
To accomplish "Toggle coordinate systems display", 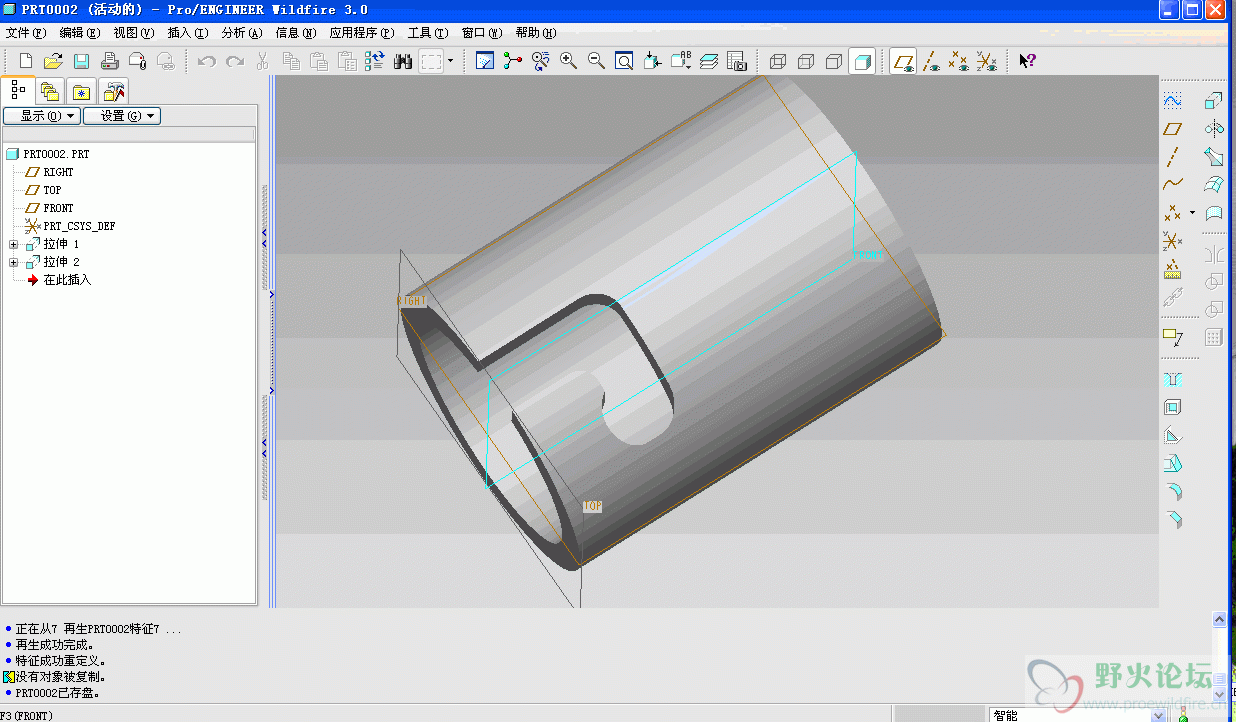I will [x=987, y=62].
